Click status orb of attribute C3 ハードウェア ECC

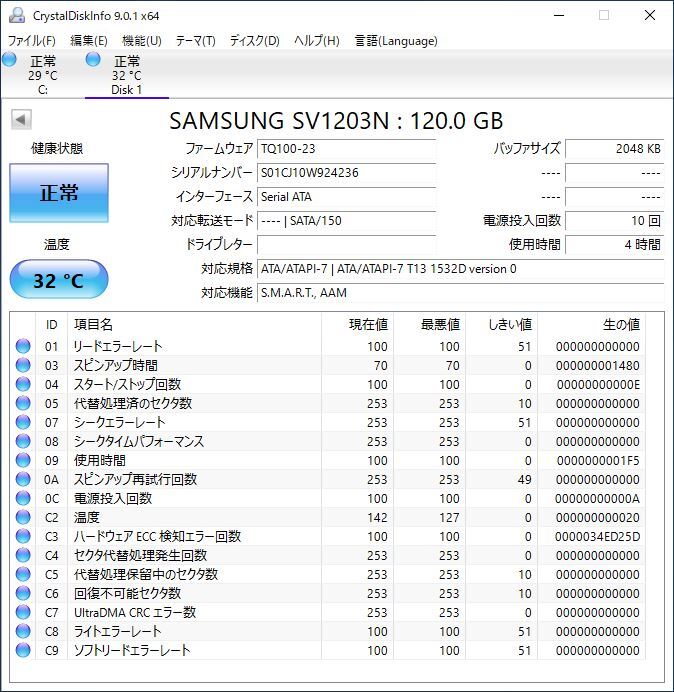(23, 536)
